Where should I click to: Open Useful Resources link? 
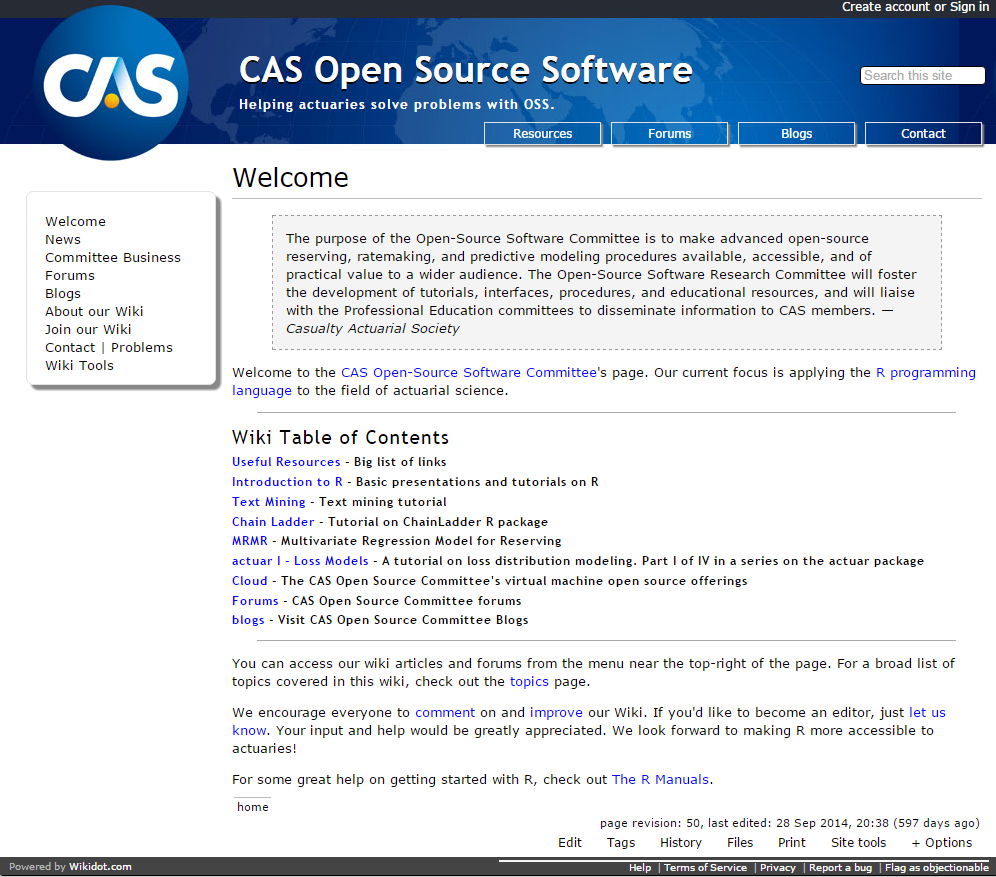[x=286, y=462]
